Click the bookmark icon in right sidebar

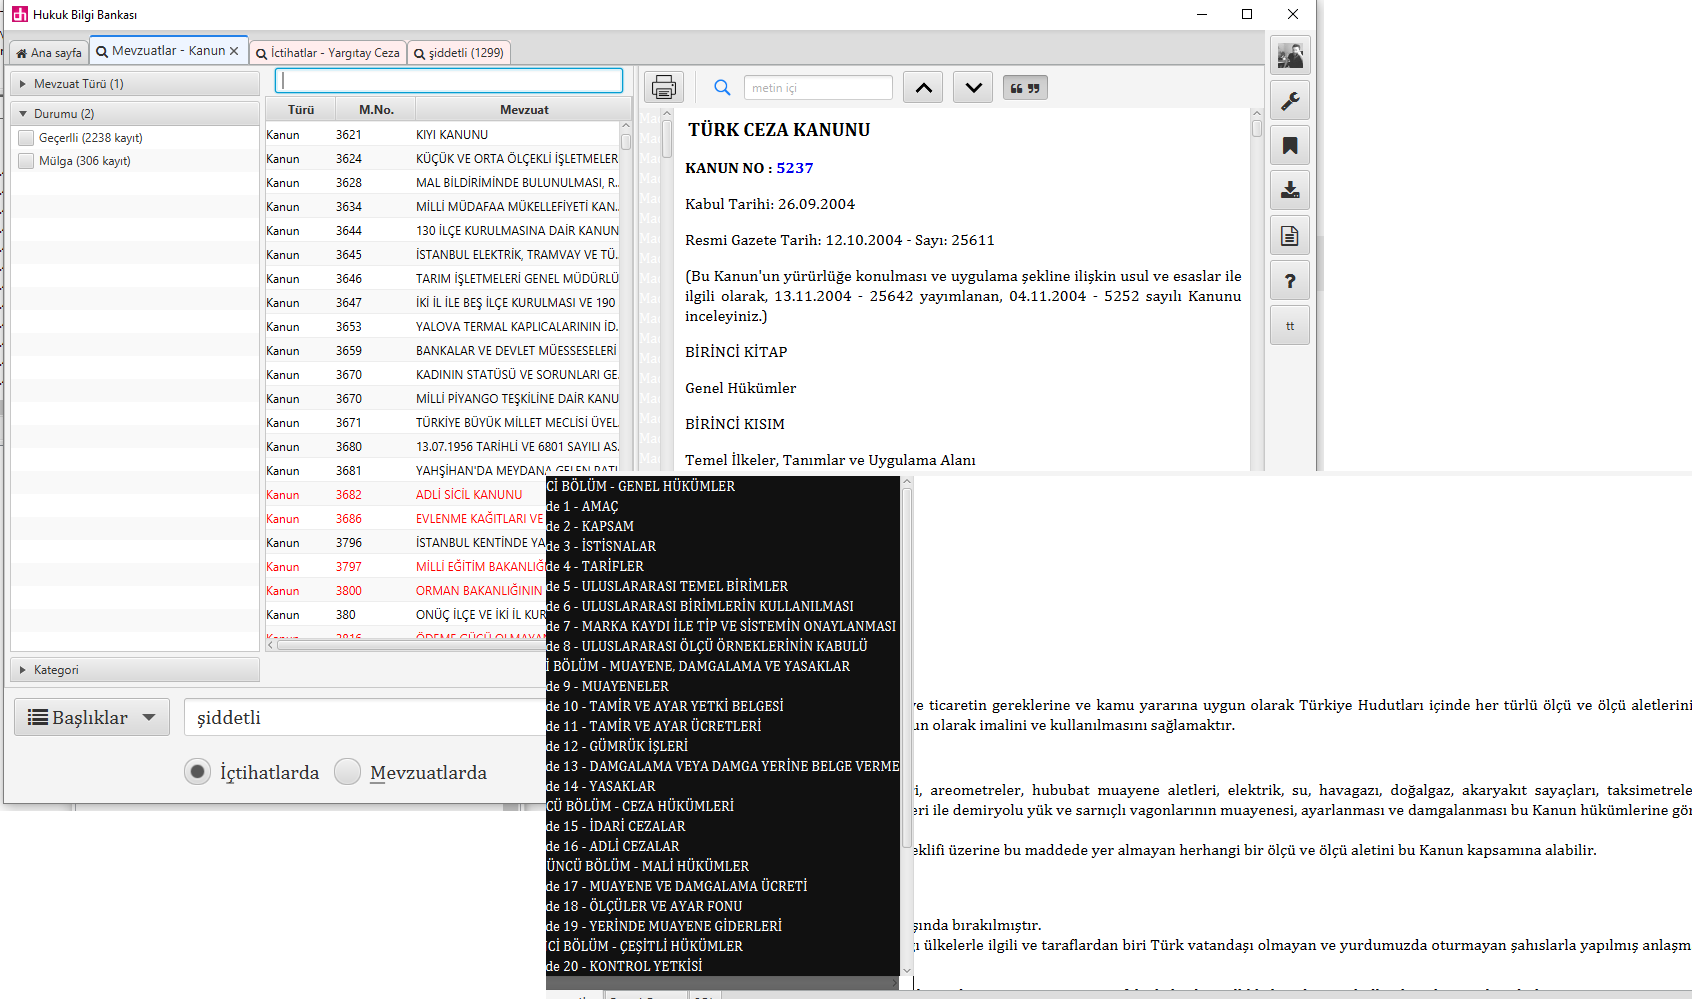click(x=1290, y=146)
